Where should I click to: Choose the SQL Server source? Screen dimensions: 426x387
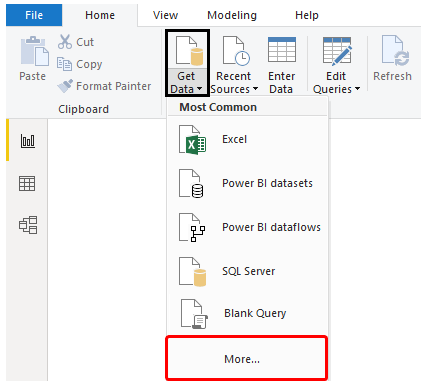click(247, 271)
